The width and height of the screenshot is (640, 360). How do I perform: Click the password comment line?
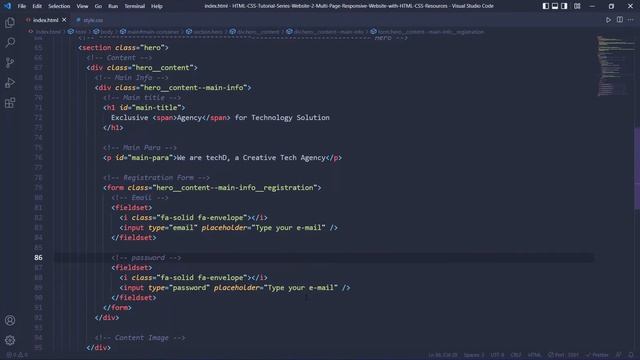[146, 258]
